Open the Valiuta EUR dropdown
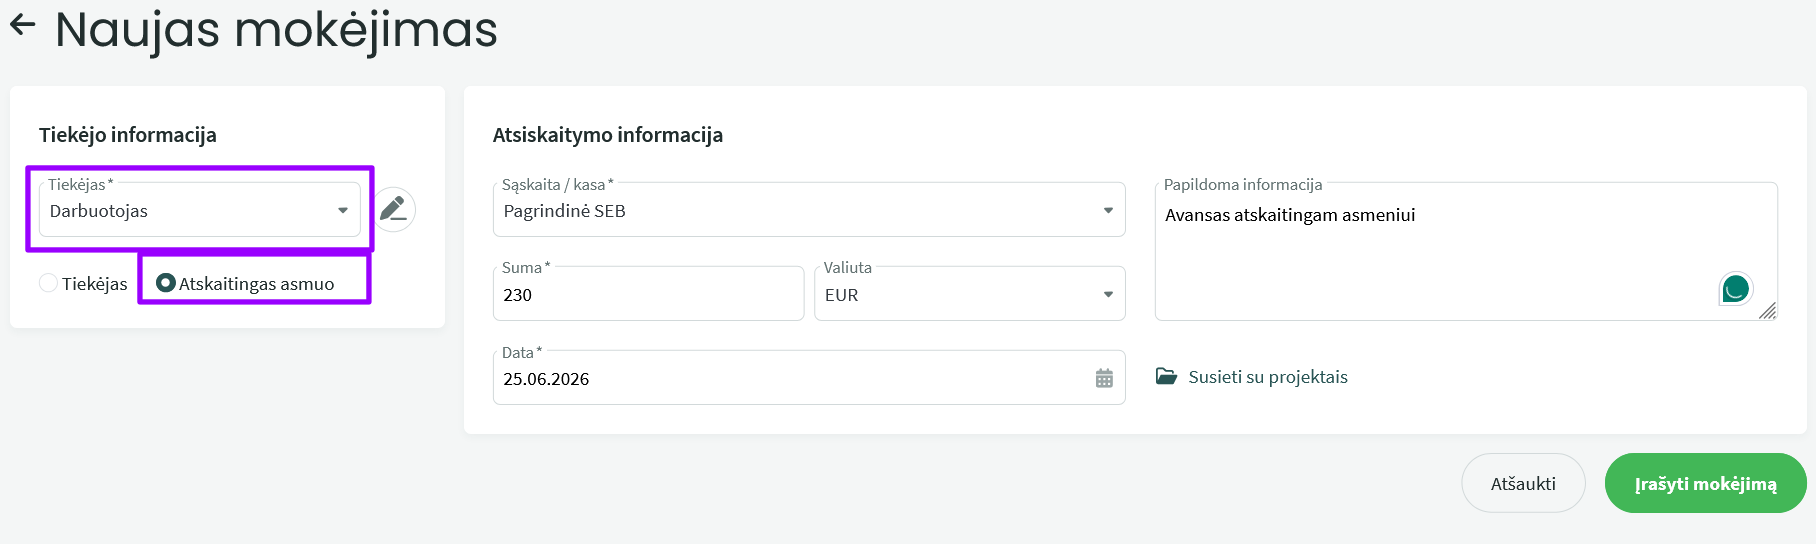1816x544 pixels. (x=970, y=294)
